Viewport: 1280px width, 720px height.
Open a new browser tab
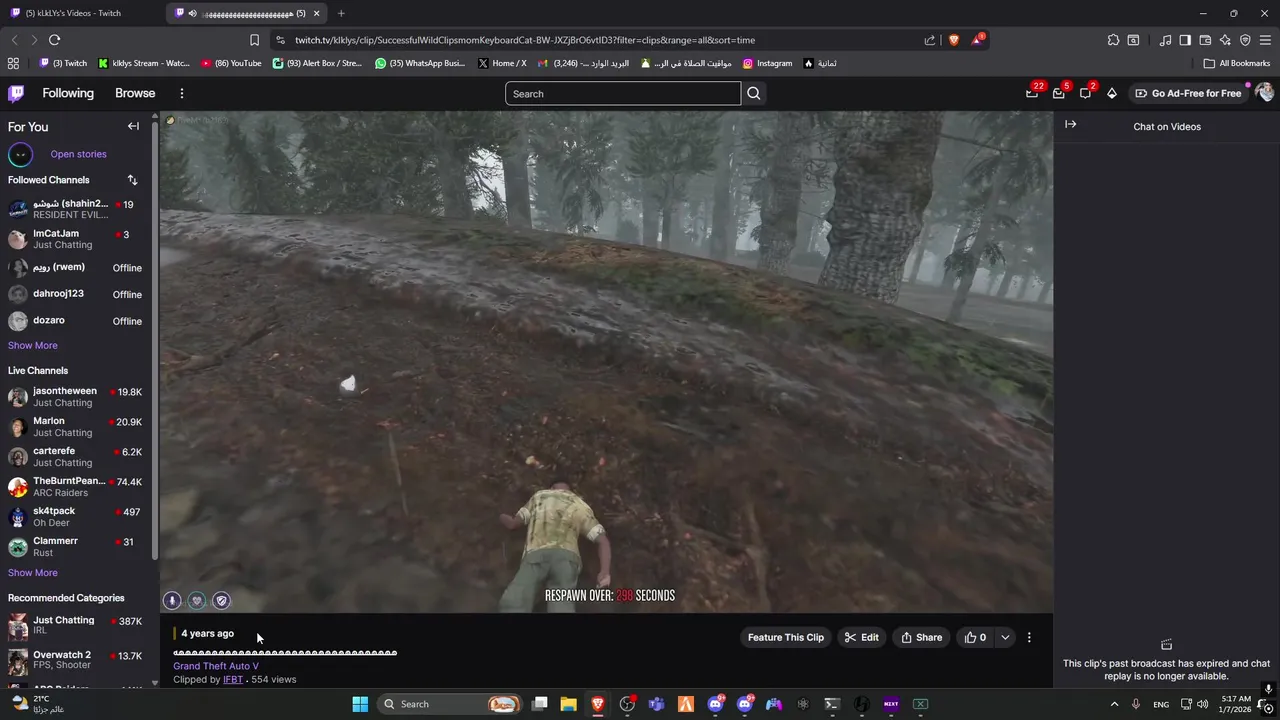pos(341,13)
